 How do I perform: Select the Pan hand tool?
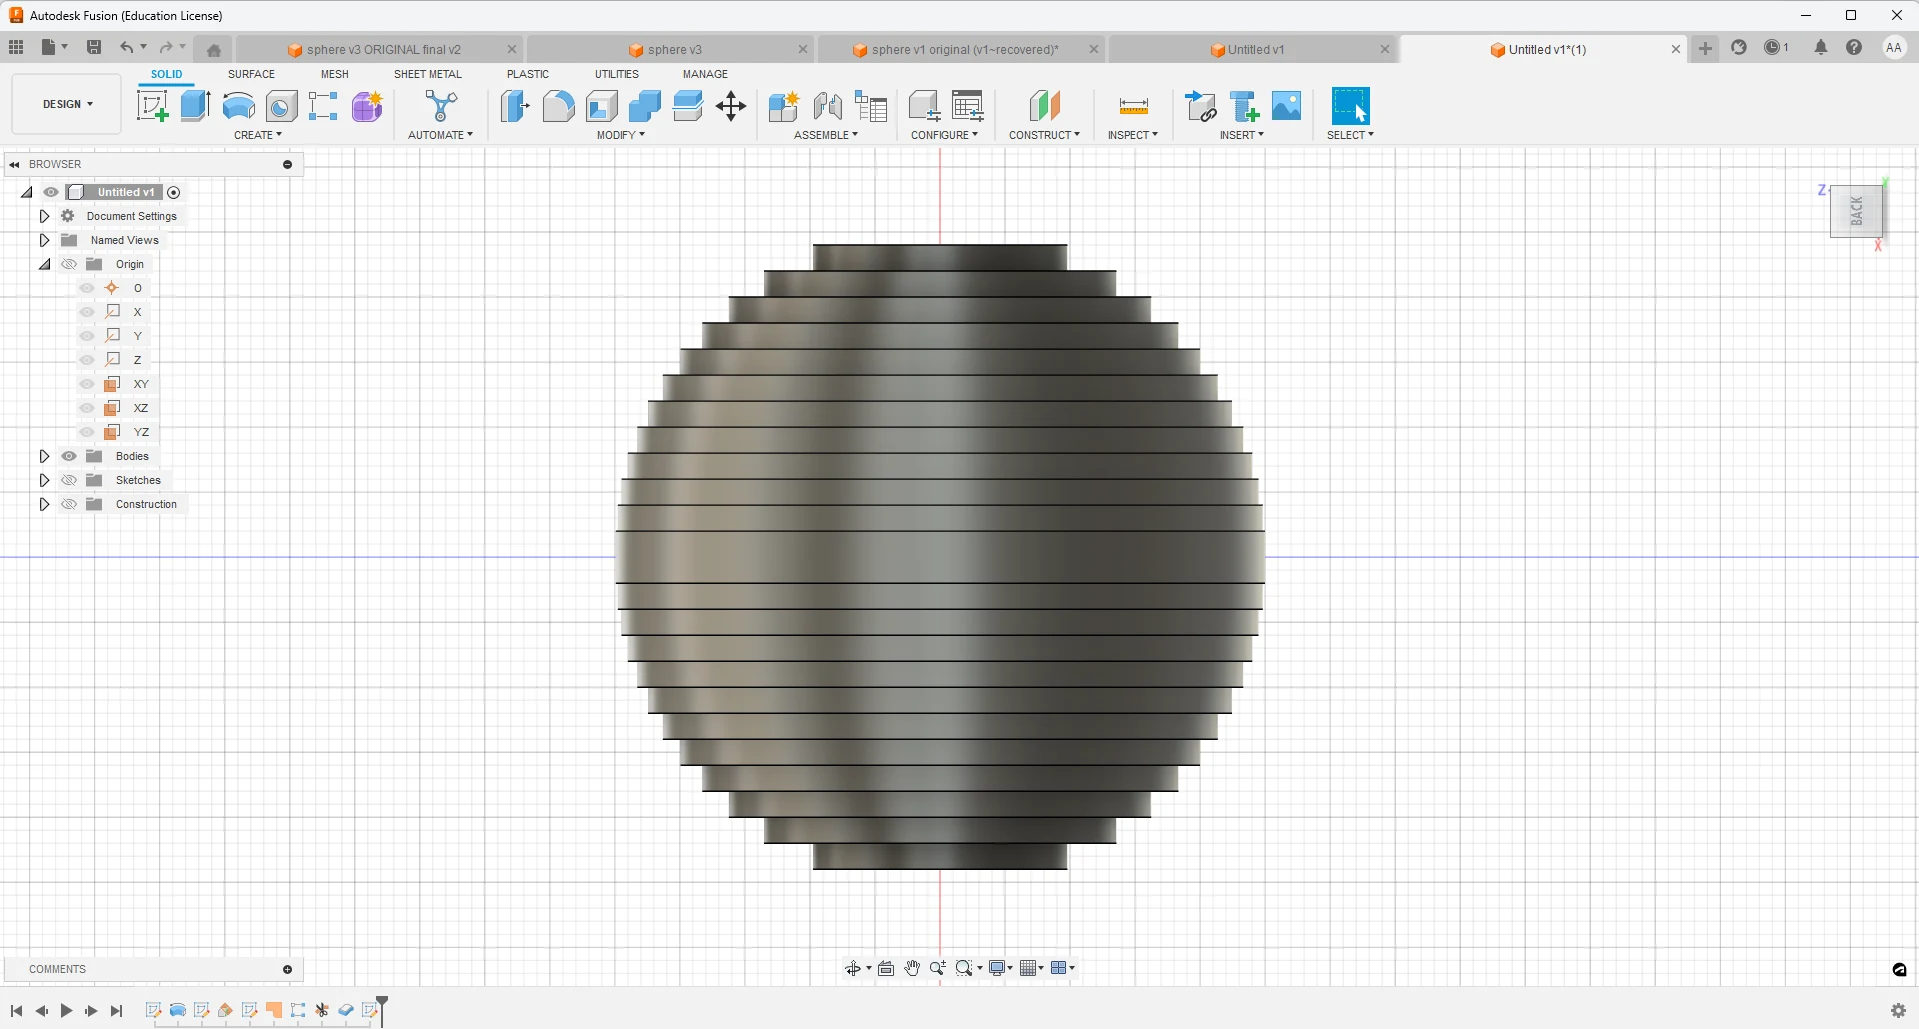[x=912, y=968]
